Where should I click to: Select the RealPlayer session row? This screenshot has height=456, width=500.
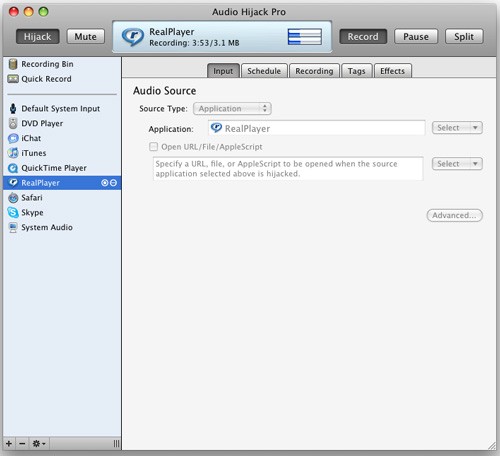click(x=62, y=183)
